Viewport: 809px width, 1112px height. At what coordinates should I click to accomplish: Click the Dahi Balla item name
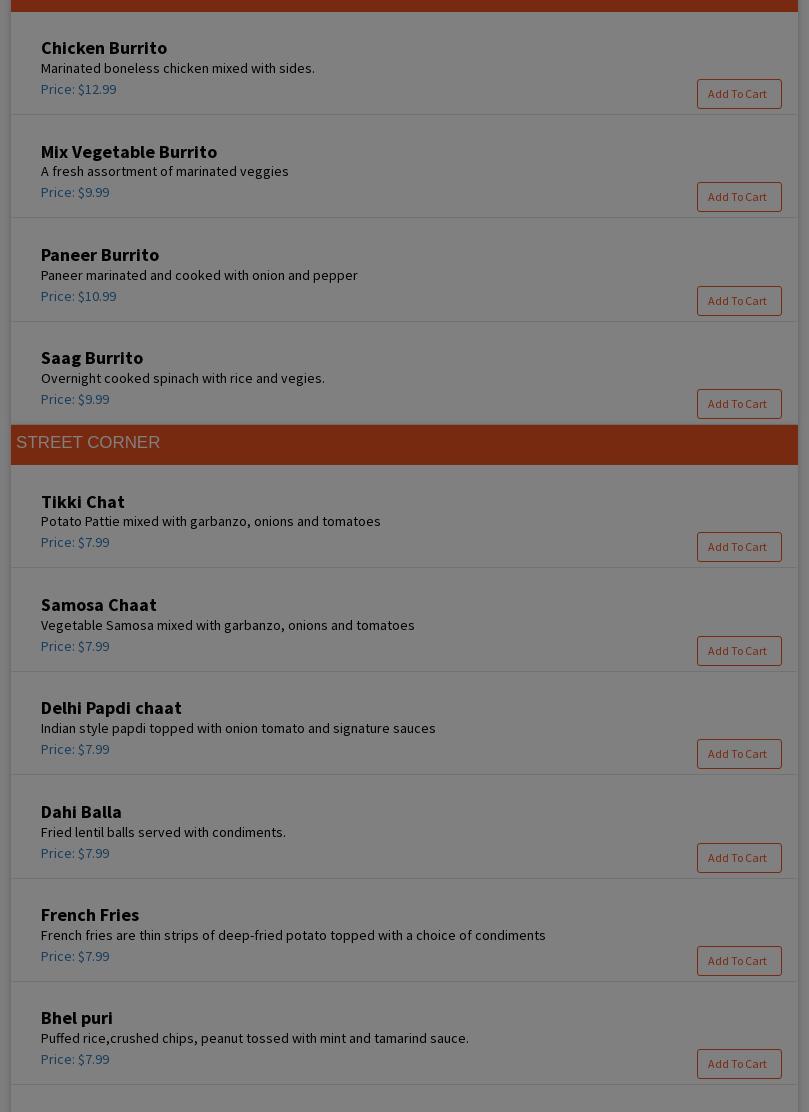tap(81, 812)
